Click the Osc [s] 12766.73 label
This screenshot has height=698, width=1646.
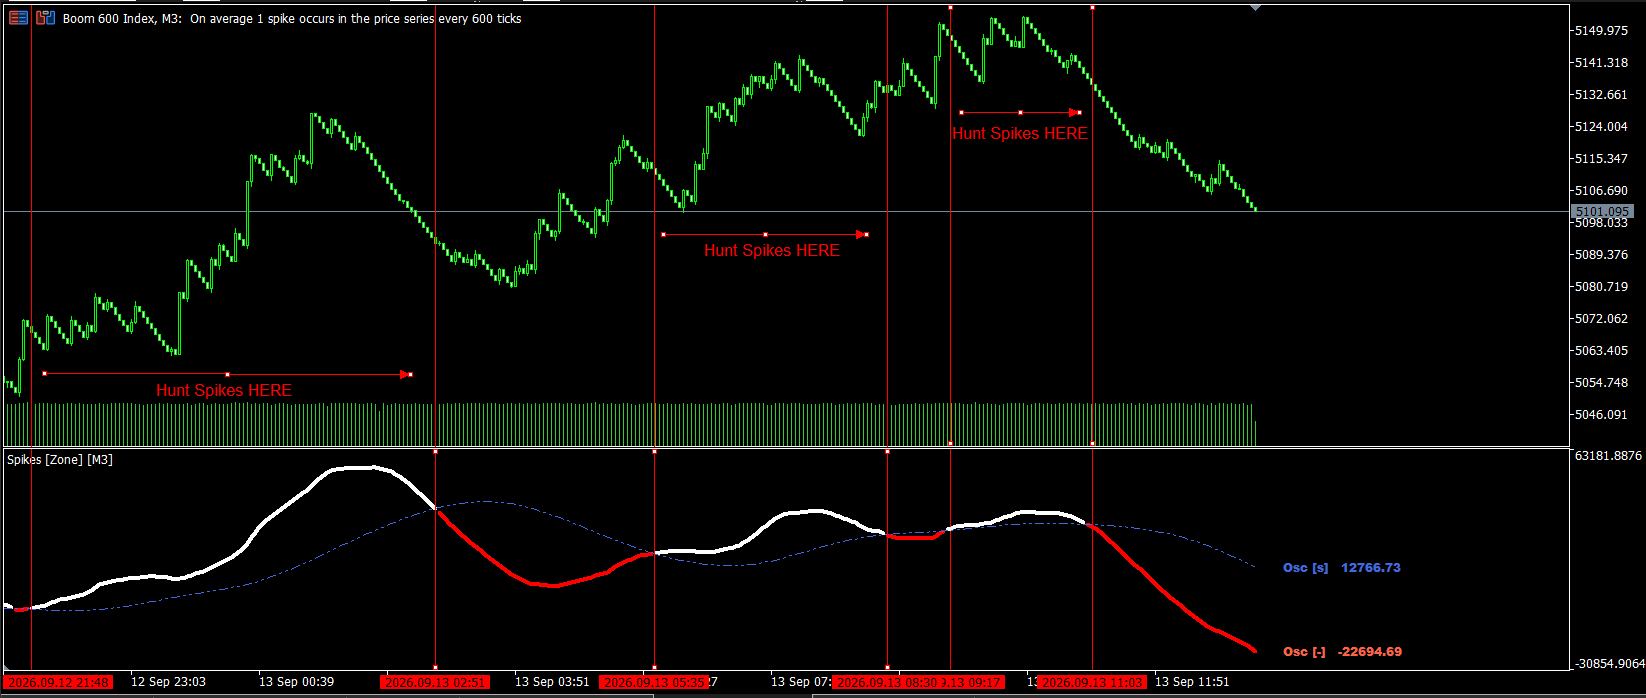(1342, 567)
